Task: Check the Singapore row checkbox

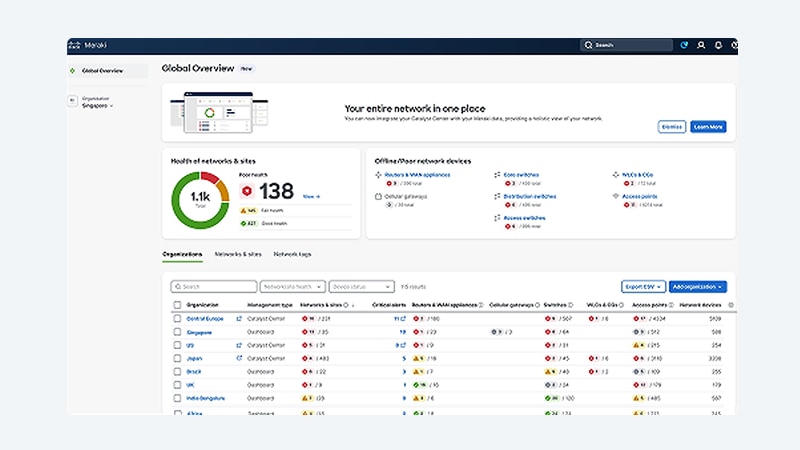Action: pos(177,332)
